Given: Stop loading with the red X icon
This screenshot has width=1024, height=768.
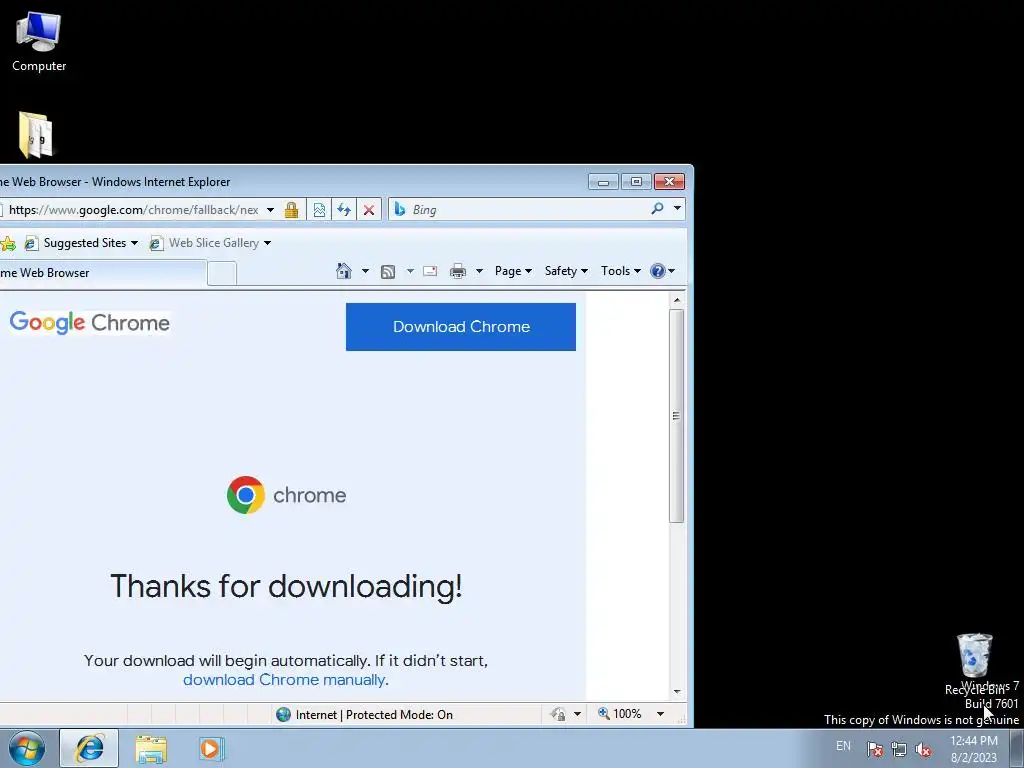Looking at the screenshot, I should click(369, 210).
